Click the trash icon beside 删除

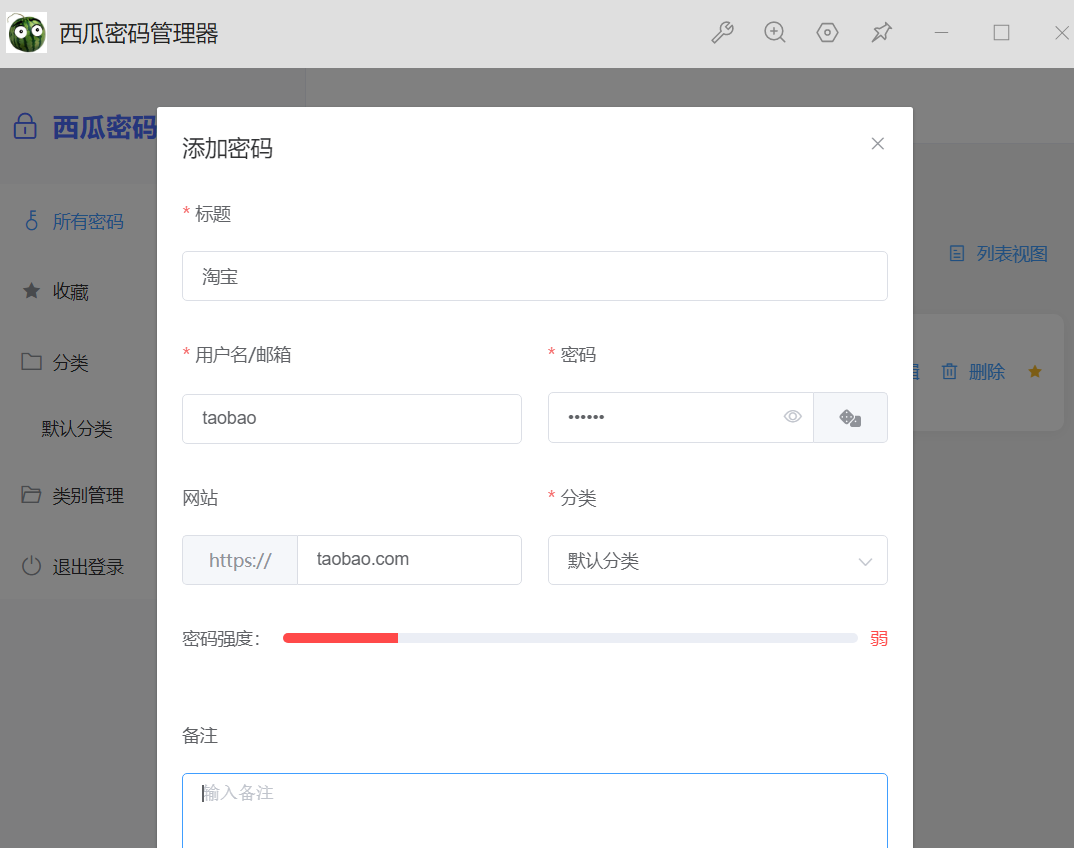point(949,371)
